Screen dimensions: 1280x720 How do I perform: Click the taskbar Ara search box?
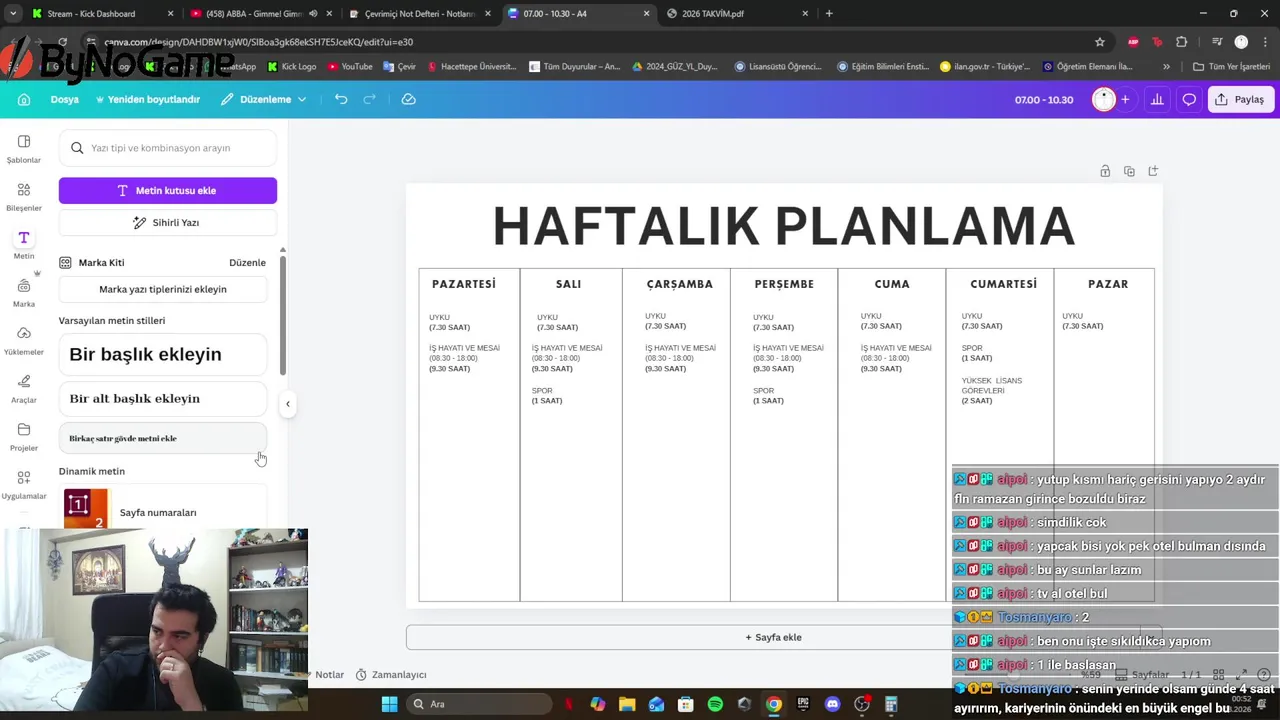pos(478,704)
